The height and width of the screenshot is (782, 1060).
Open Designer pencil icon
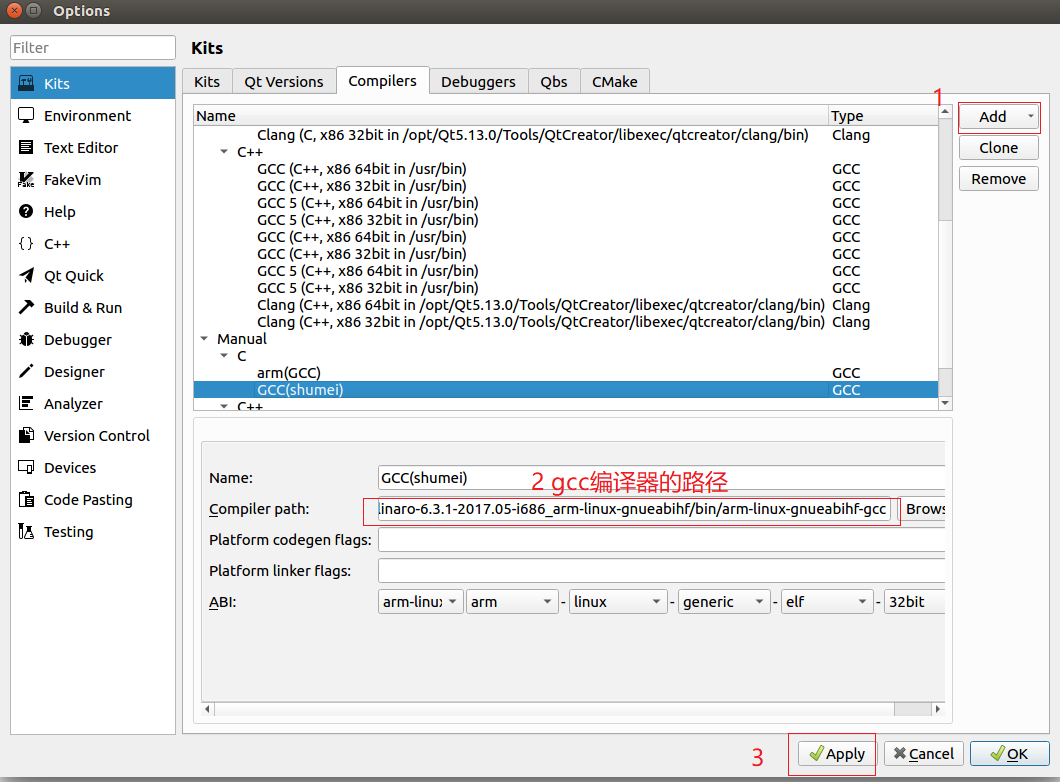pos(26,372)
